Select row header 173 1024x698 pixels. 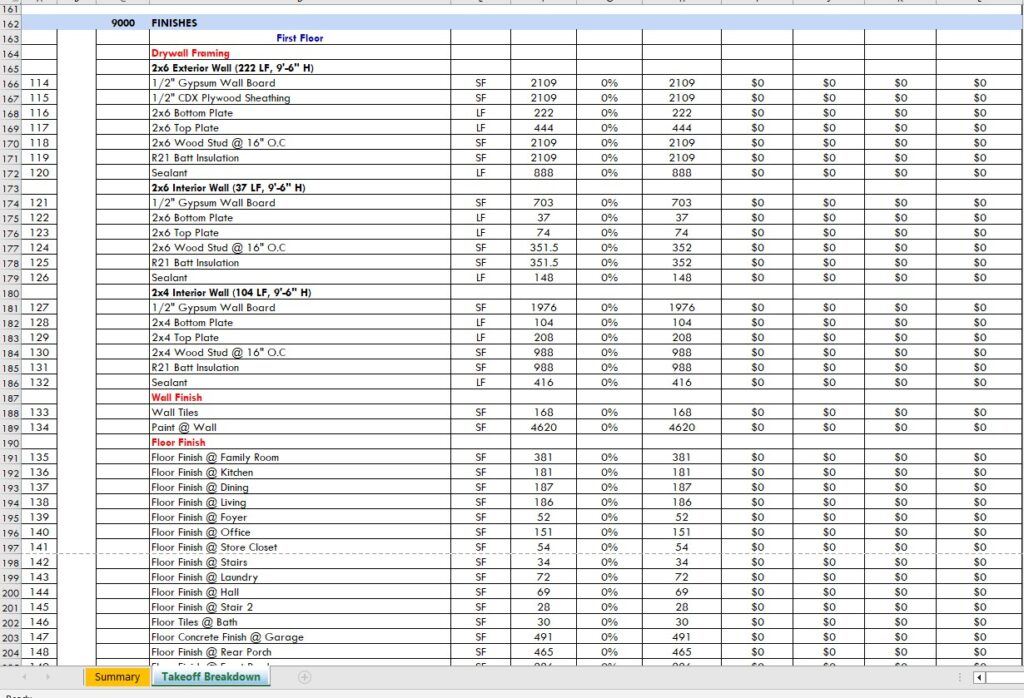point(10,188)
